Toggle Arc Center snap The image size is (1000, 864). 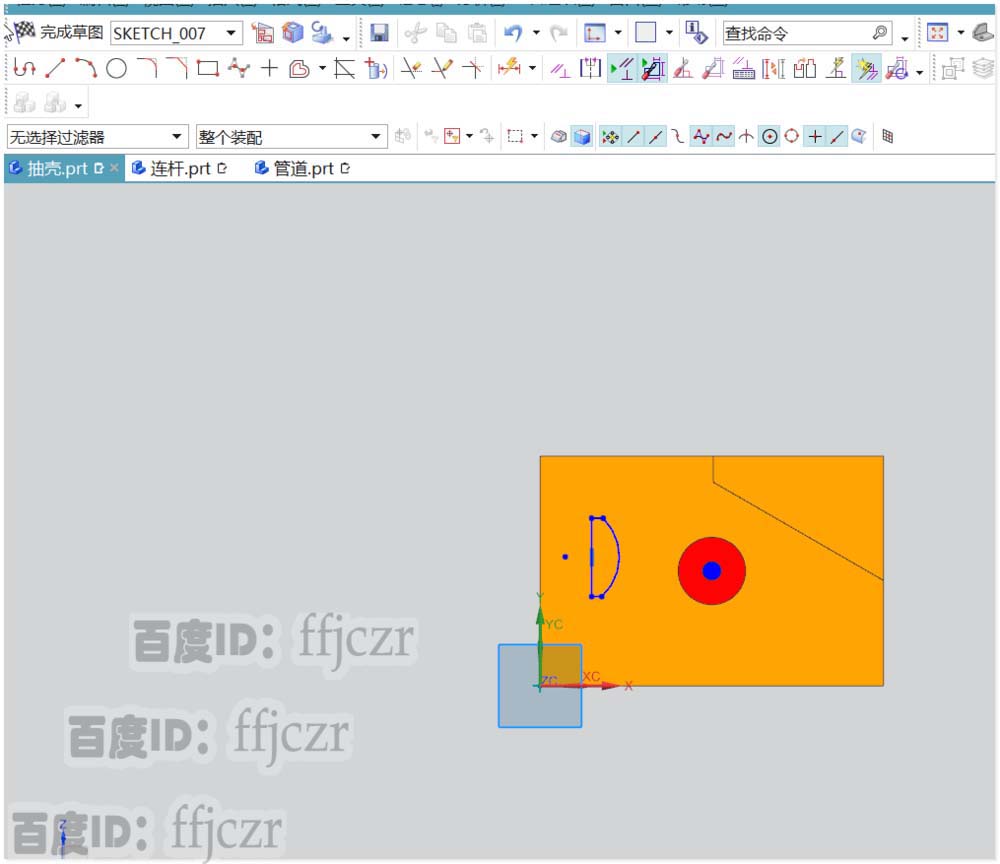[770, 136]
